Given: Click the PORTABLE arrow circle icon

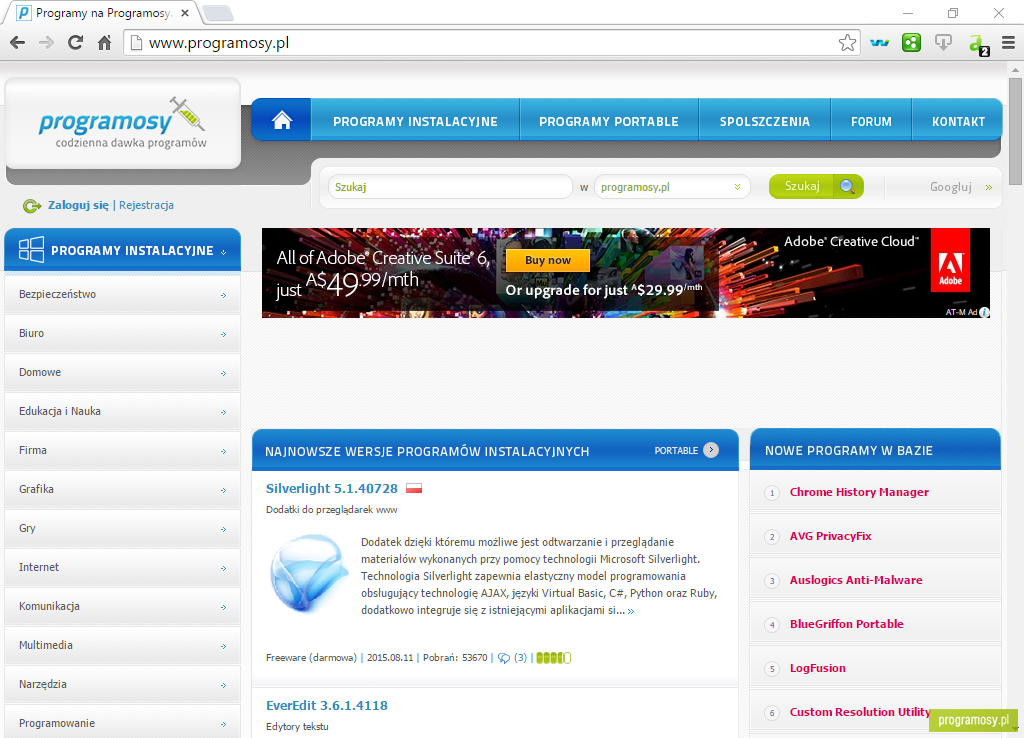Looking at the screenshot, I should [711, 450].
